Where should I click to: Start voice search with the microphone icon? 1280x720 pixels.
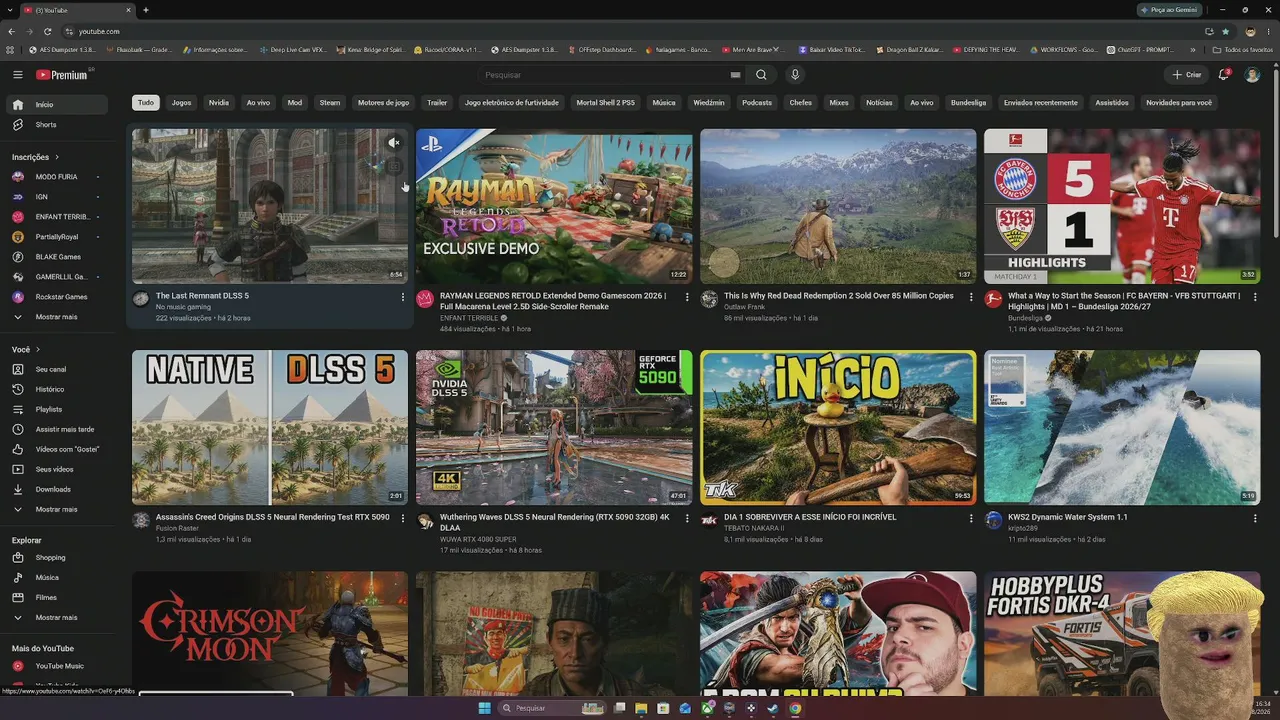pyautogui.click(x=795, y=75)
